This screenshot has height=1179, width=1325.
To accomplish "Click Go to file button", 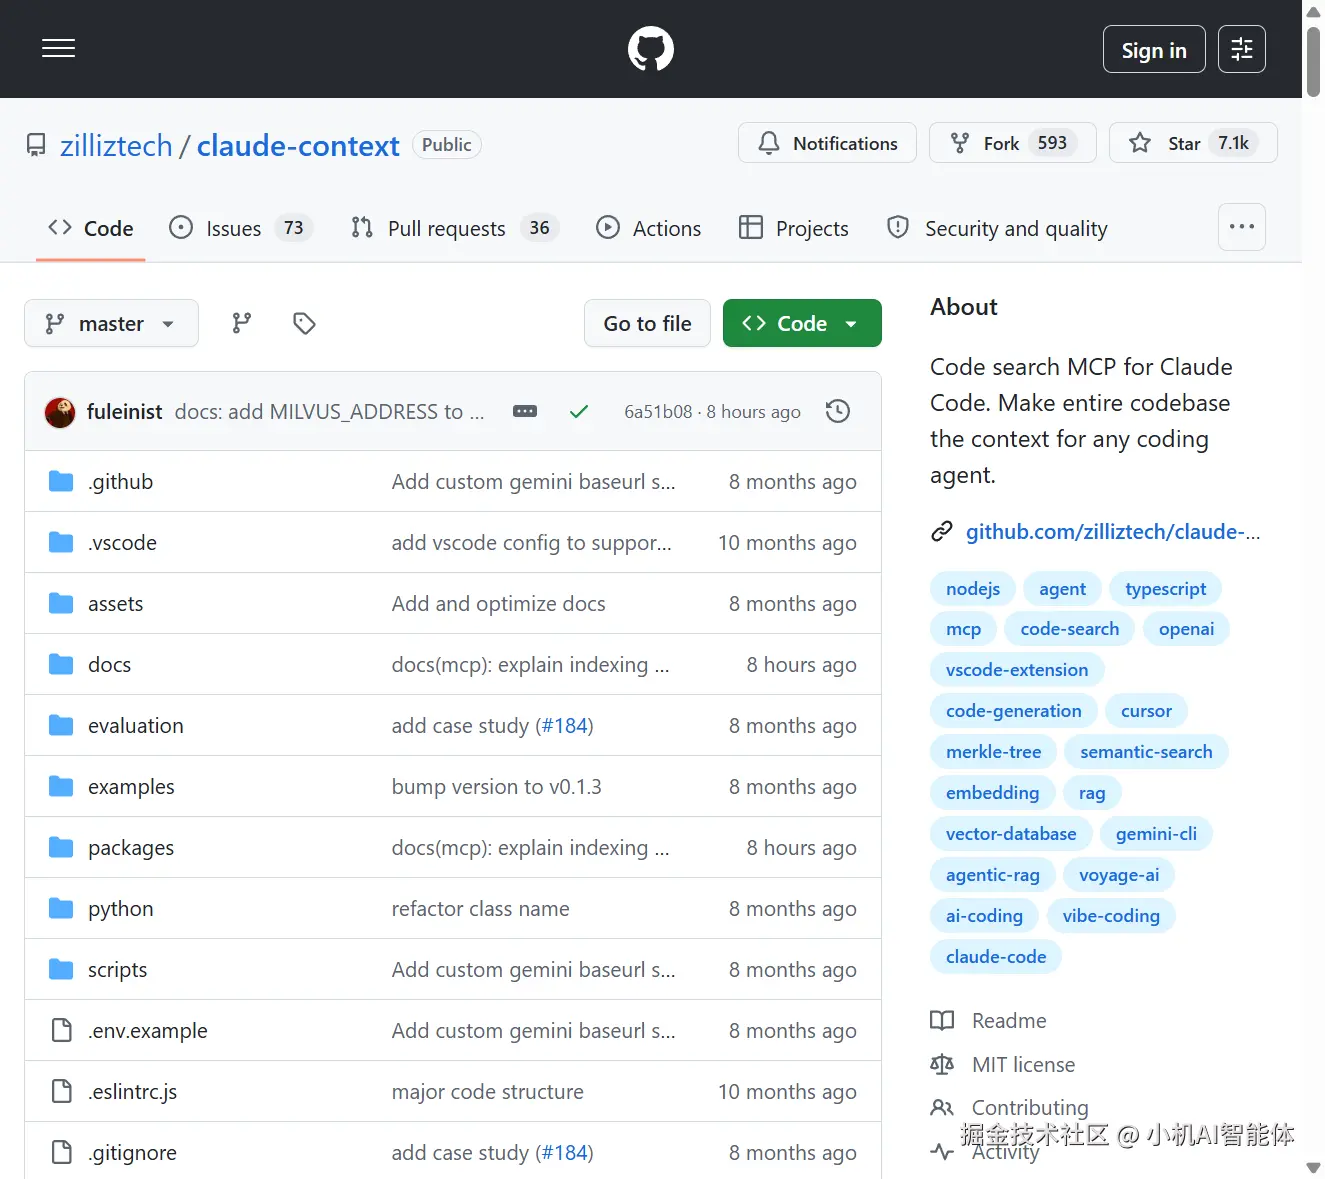I will point(647,323).
